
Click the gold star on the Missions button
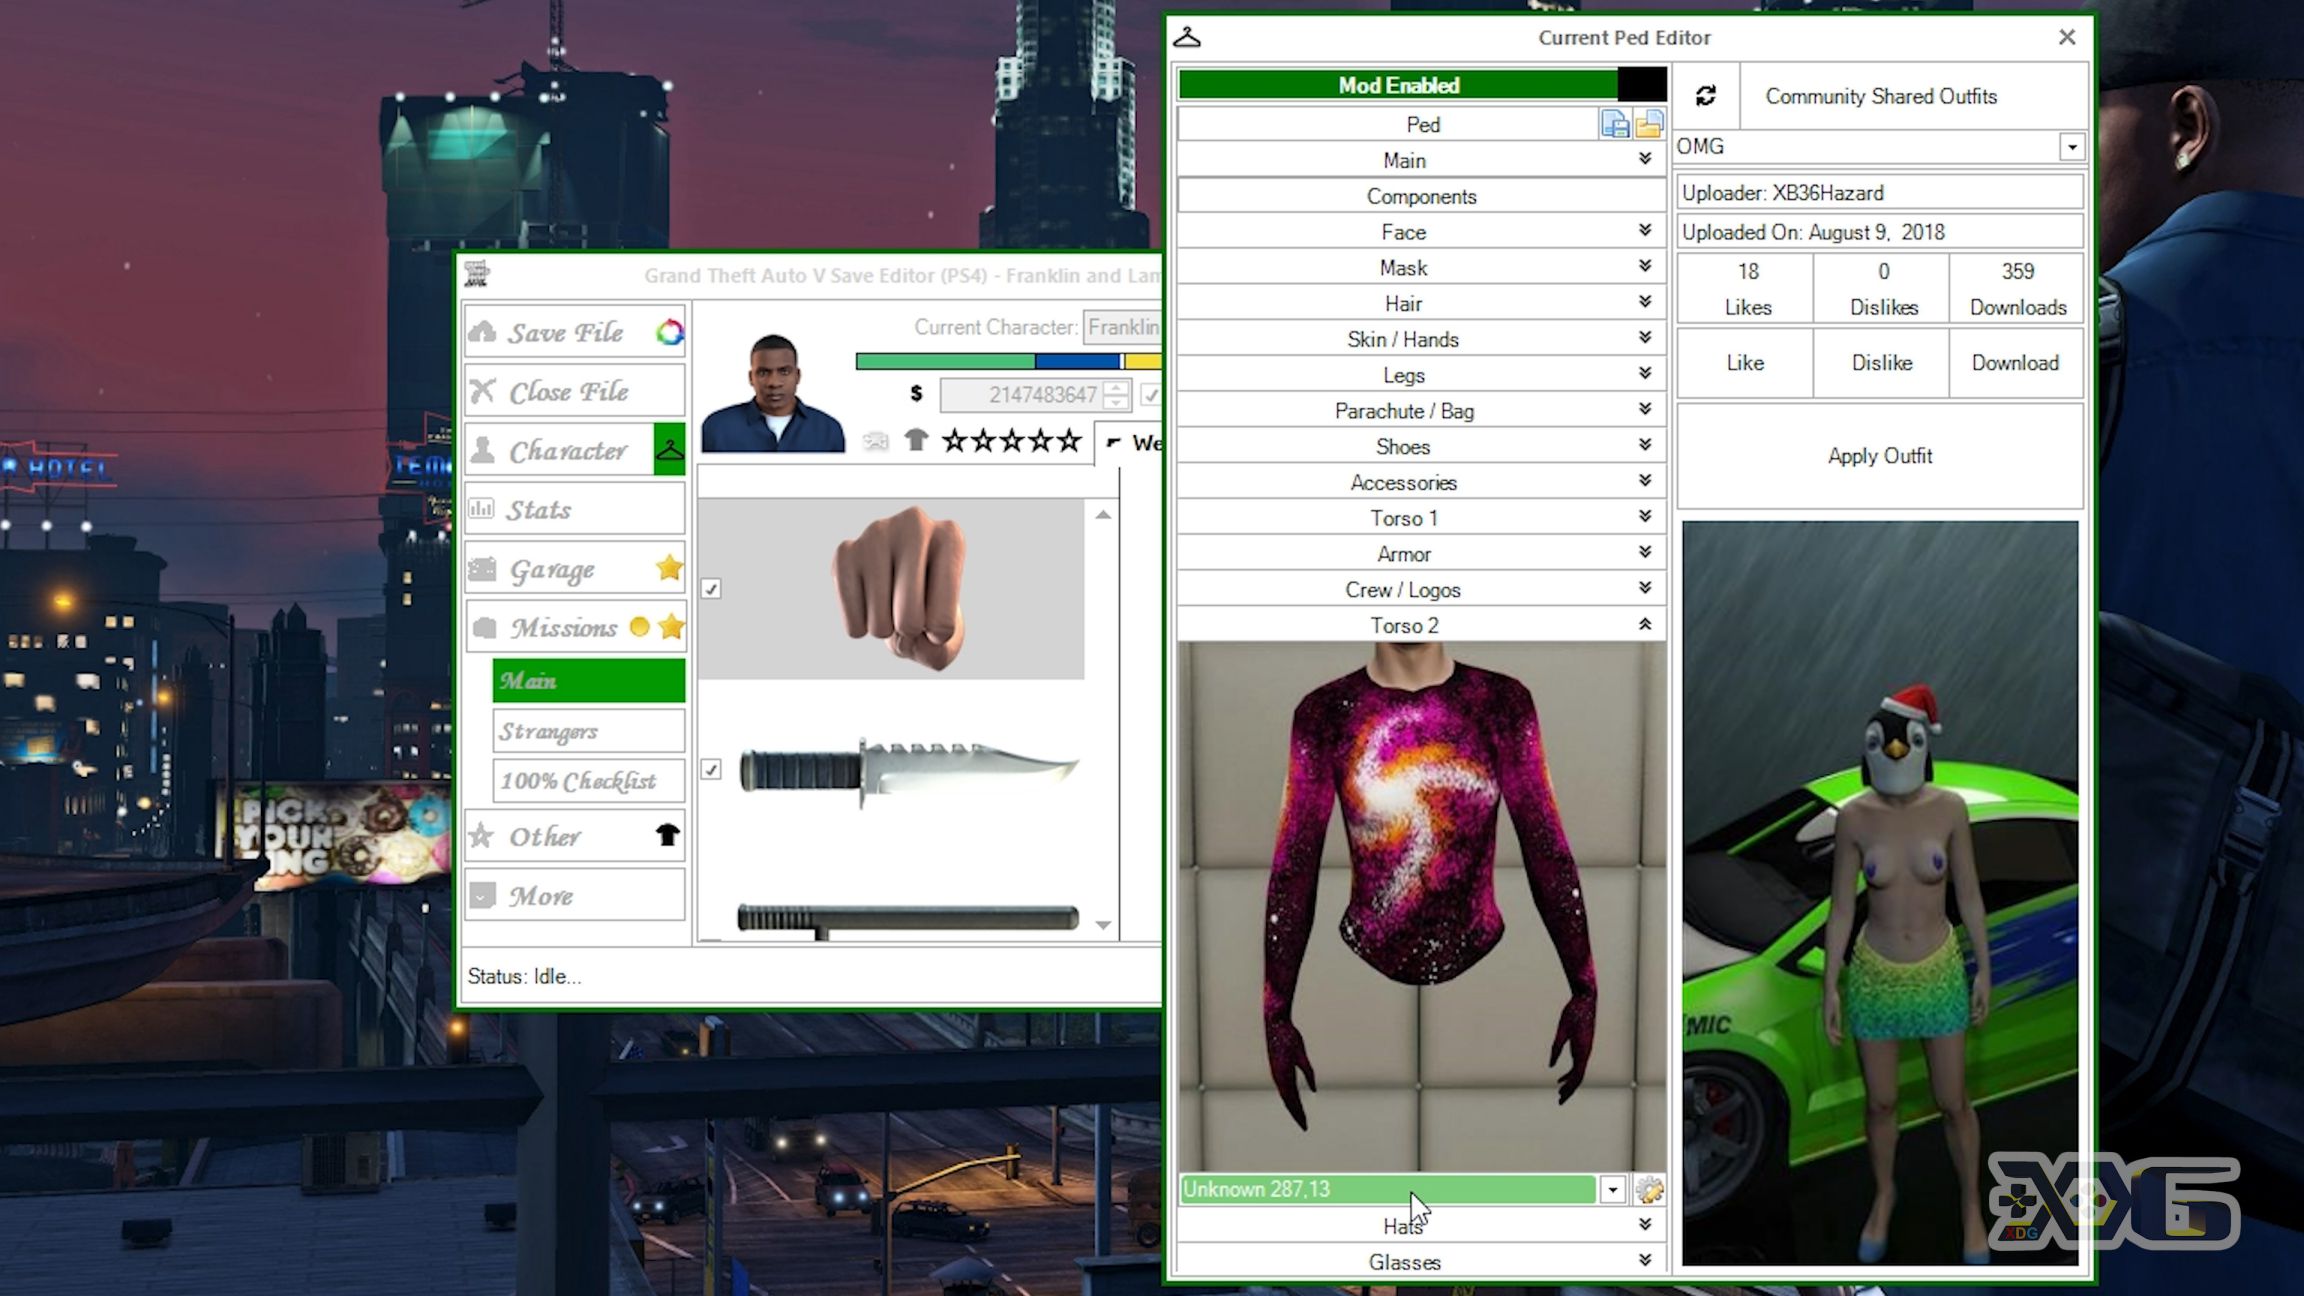[x=671, y=627]
